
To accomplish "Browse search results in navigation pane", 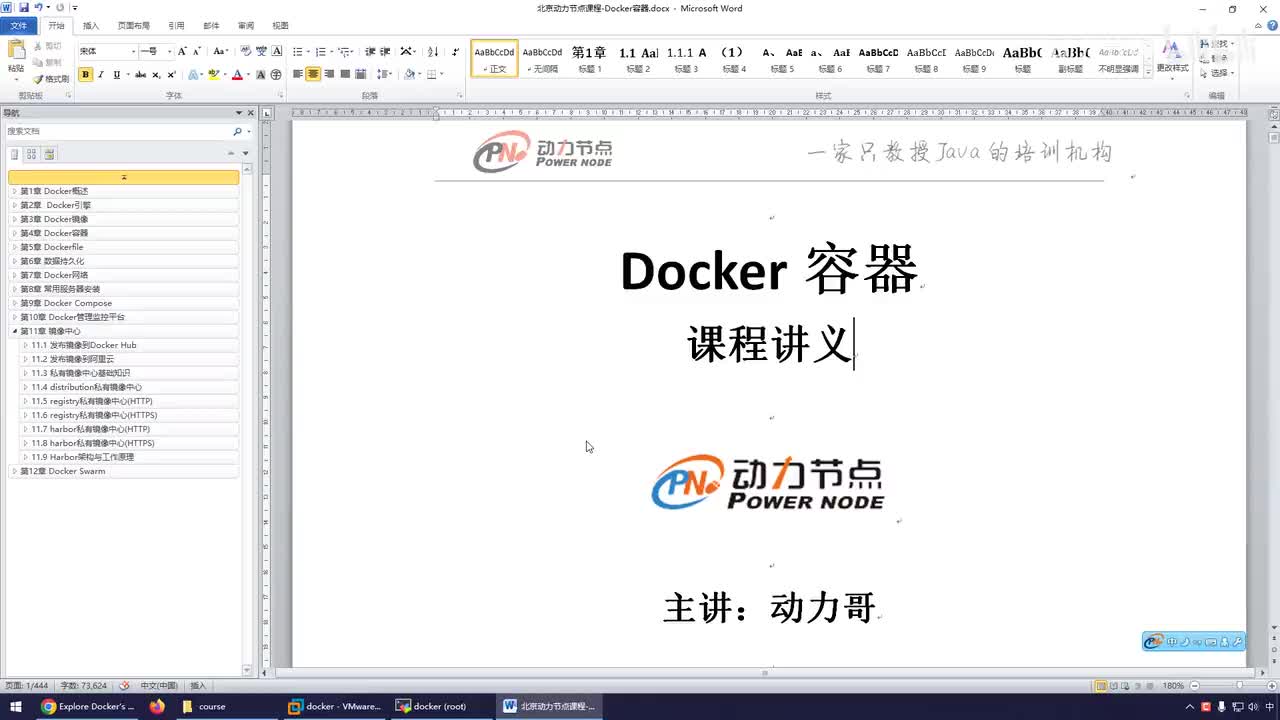I will coord(49,154).
